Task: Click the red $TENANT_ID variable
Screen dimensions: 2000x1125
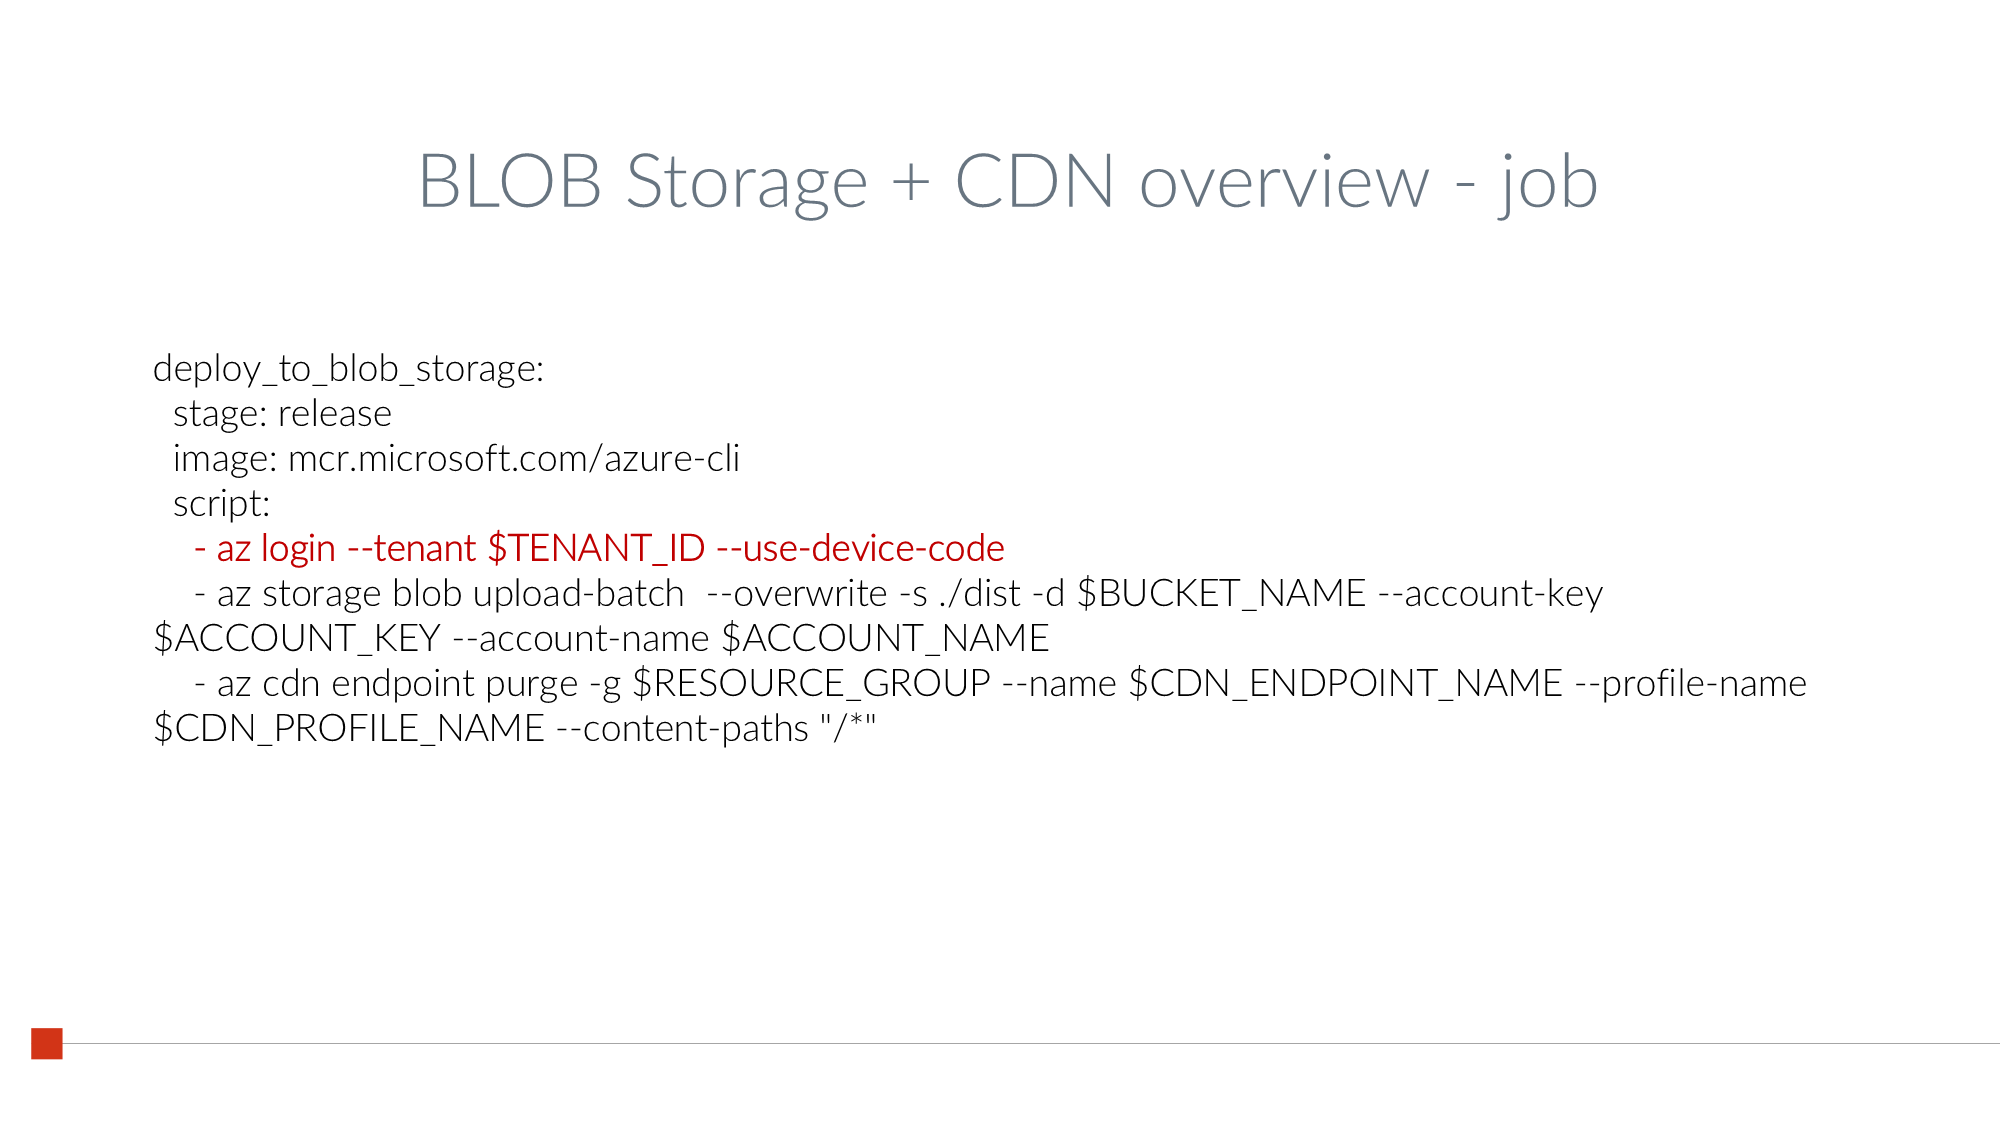Action: coord(596,549)
